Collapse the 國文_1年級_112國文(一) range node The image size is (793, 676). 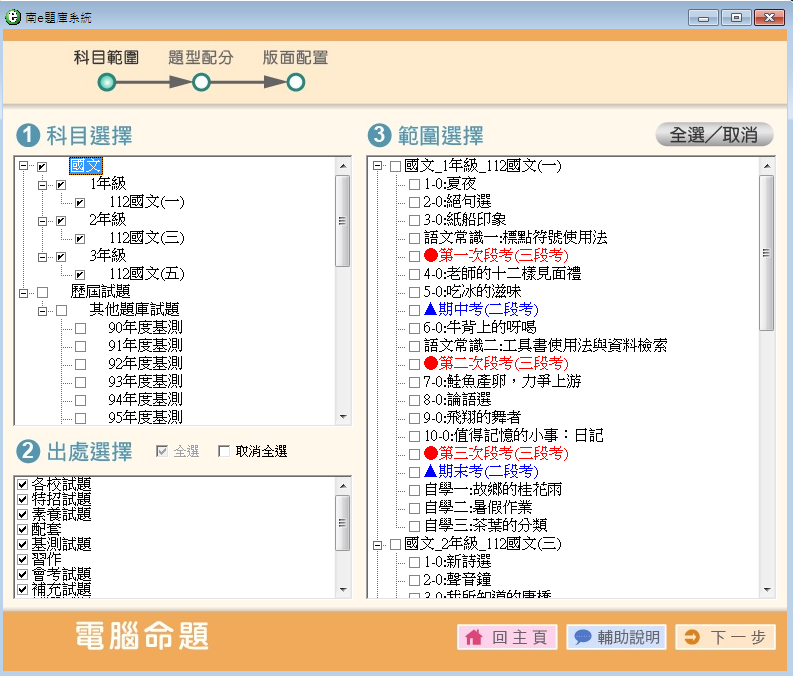coord(378,166)
